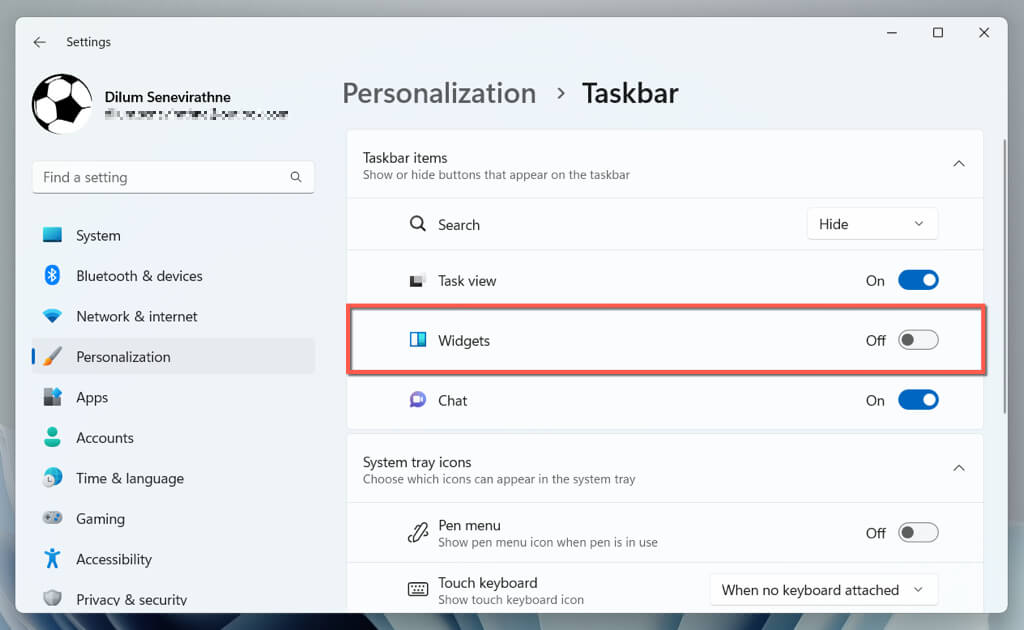Open the Touch keyboard dropdown

tap(824, 590)
